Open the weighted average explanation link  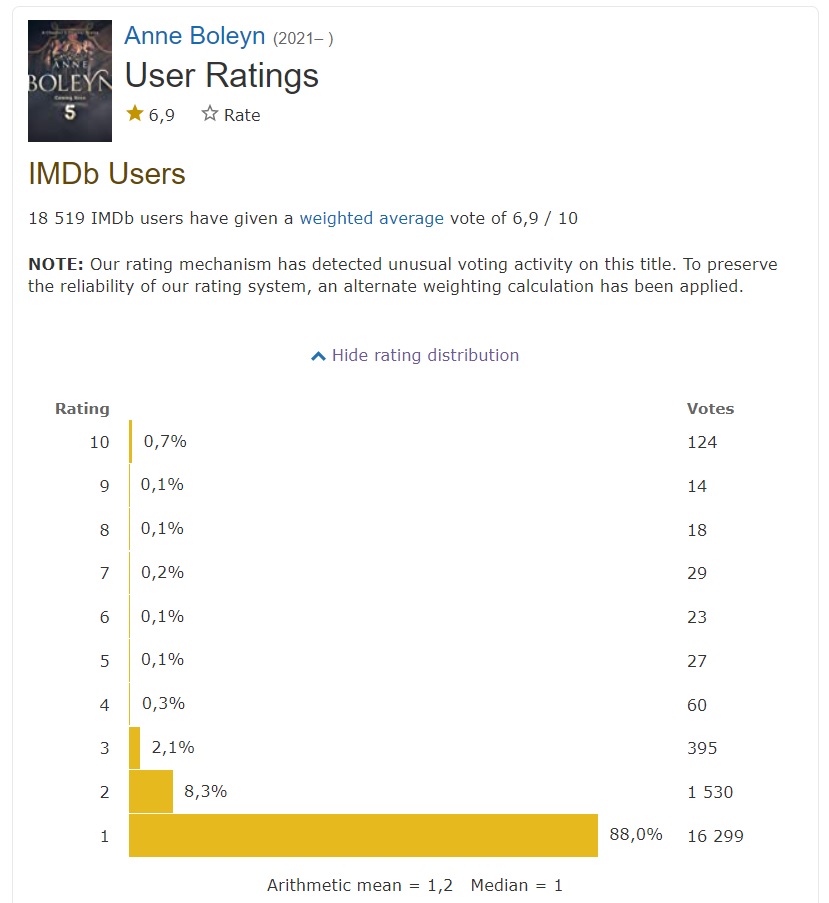point(371,218)
